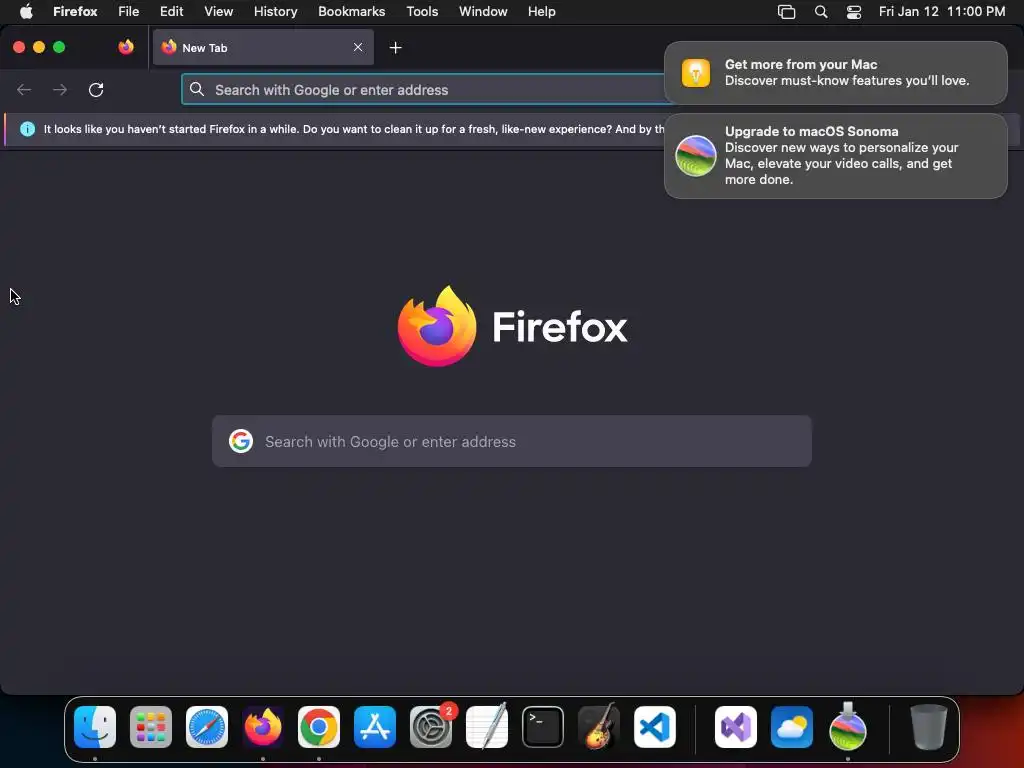1024x768 pixels.
Task: Open a new tab with the plus button
Action: 395,47
